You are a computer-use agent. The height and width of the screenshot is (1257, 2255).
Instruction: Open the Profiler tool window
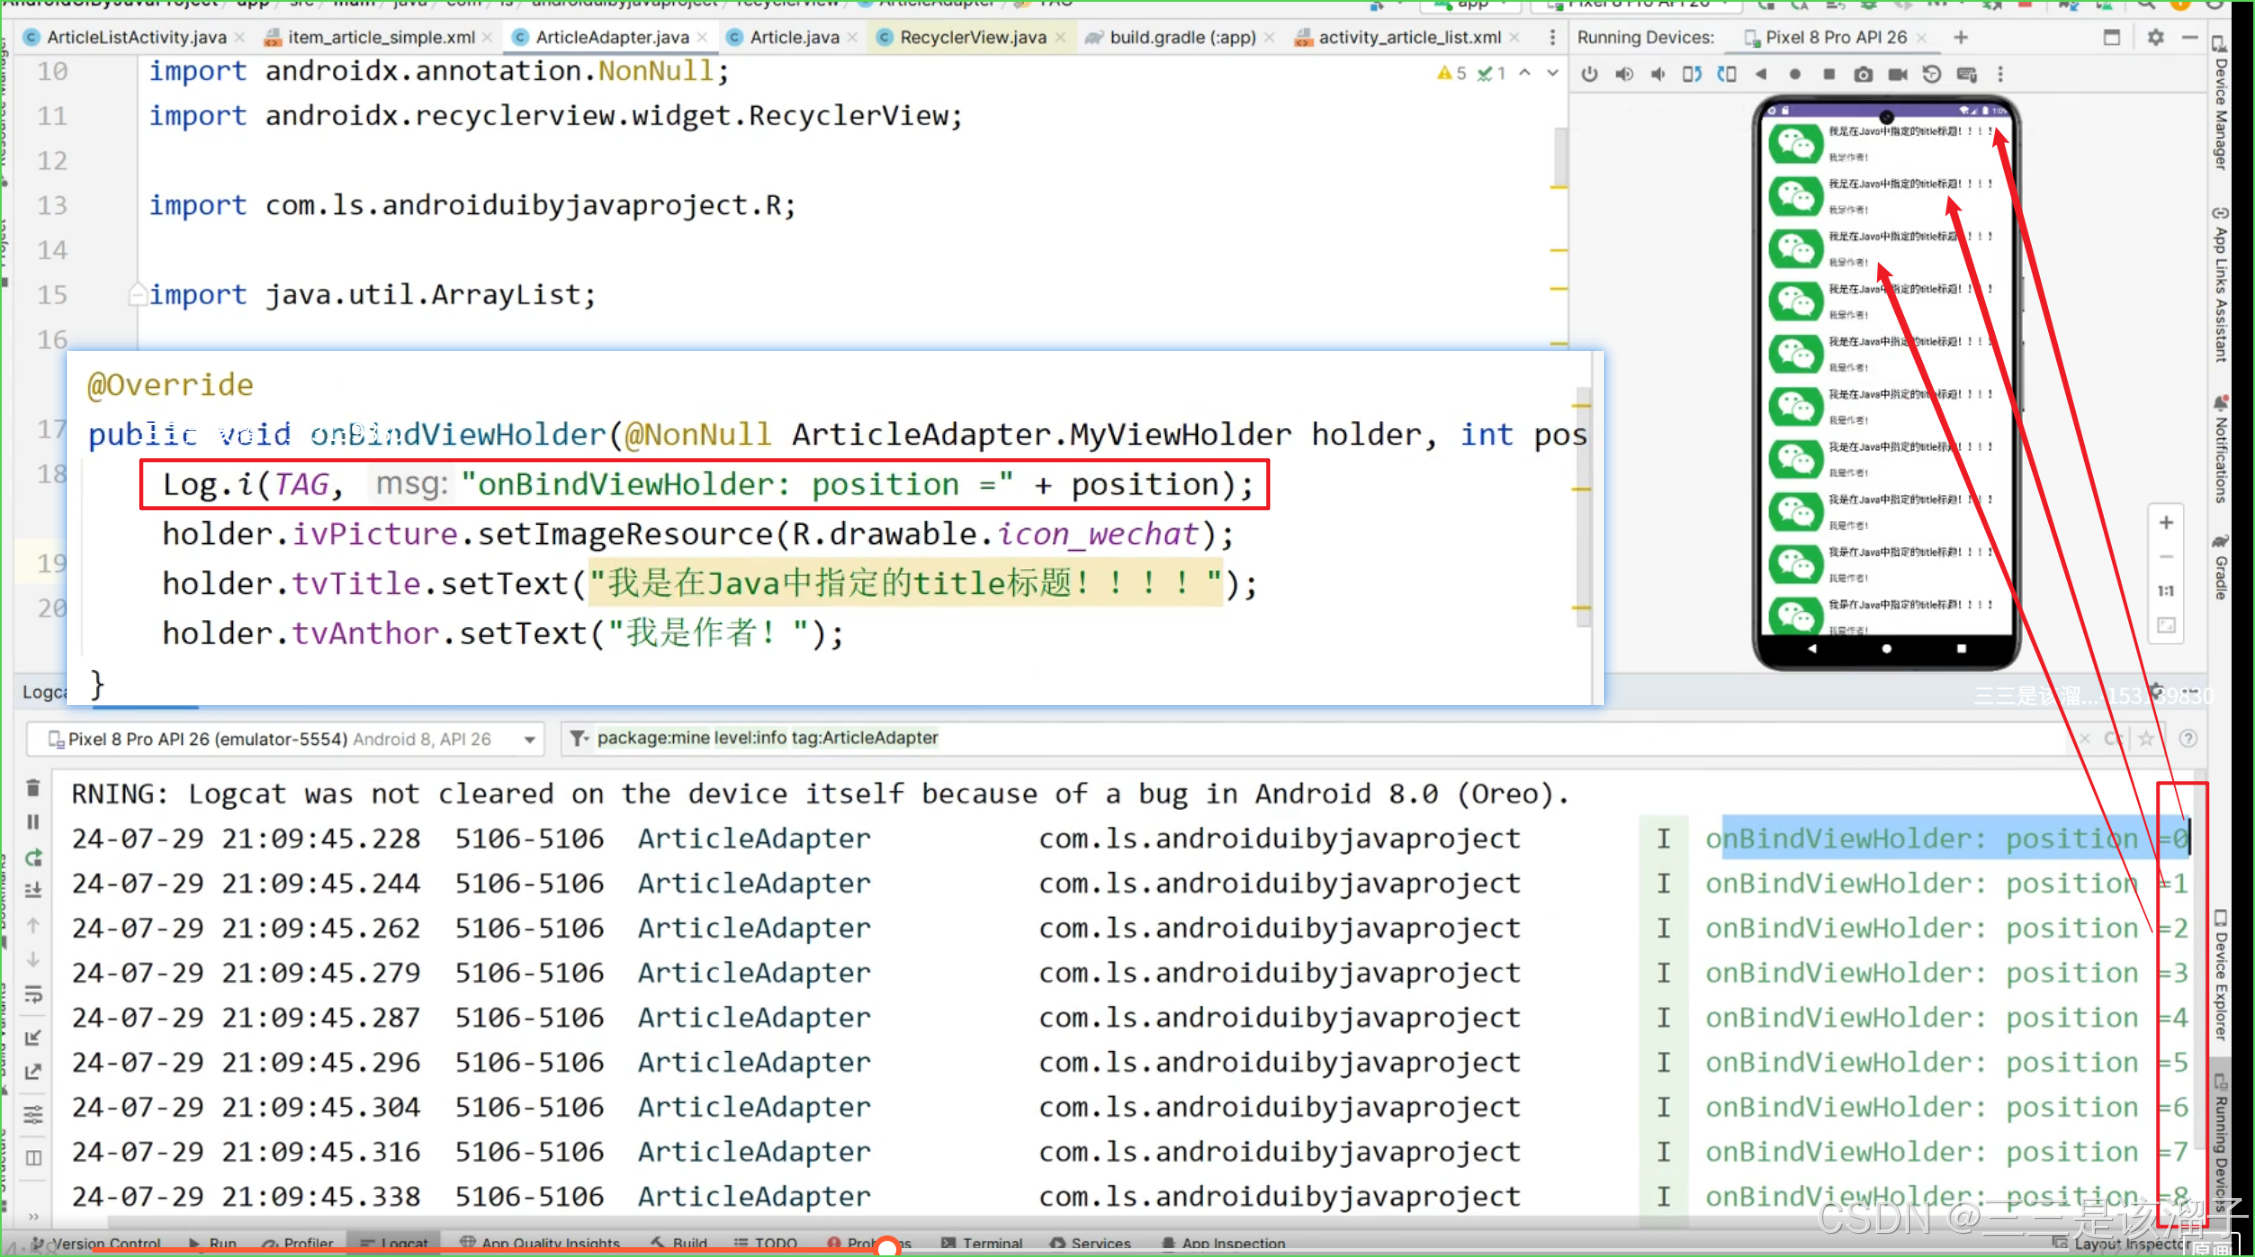pyautogui.click(x=298, y=1243)
